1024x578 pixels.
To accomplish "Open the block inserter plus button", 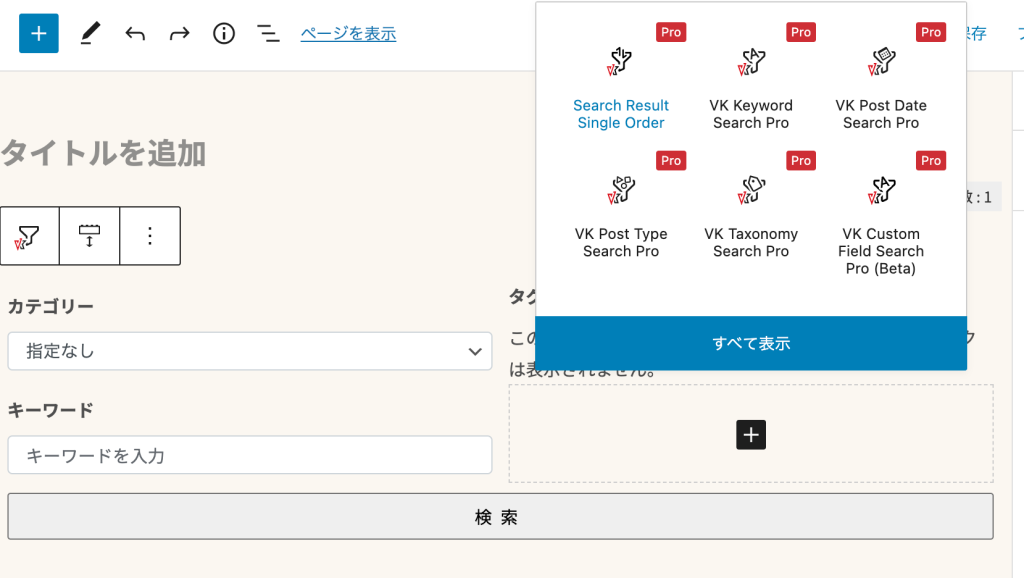I will [39, 33].
